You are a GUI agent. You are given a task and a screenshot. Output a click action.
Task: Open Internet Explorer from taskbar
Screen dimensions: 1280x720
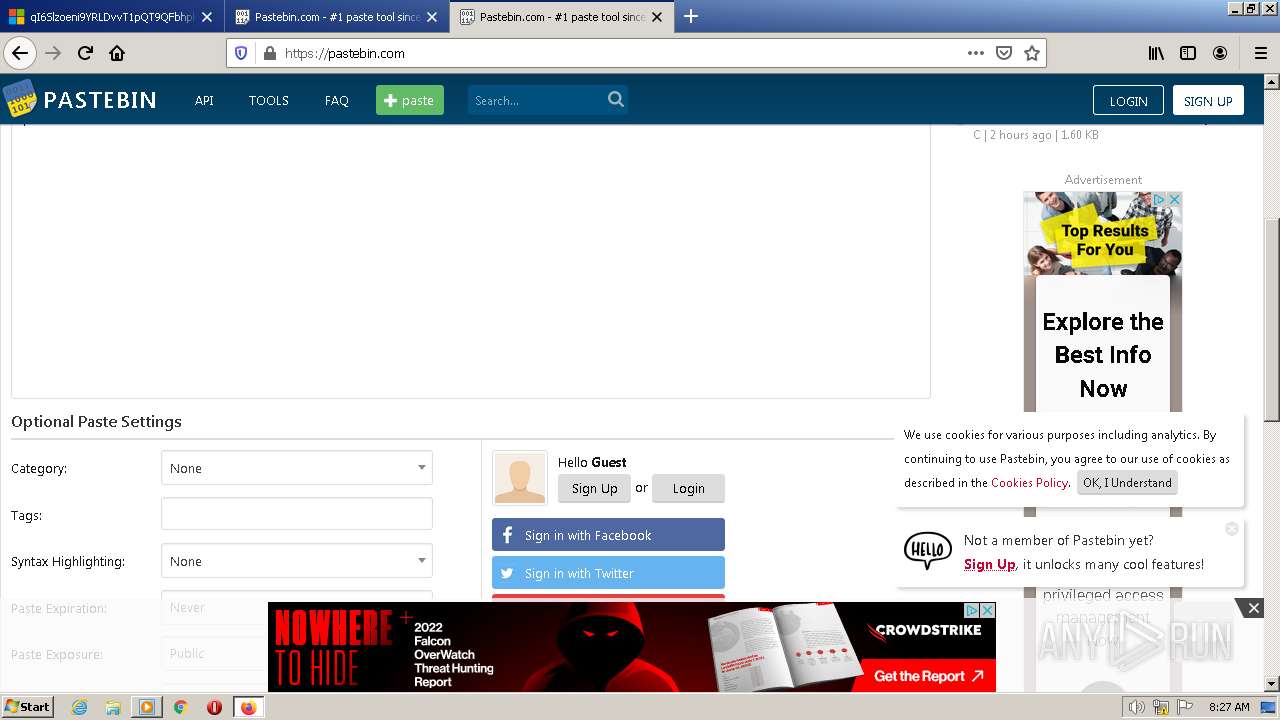79,707
